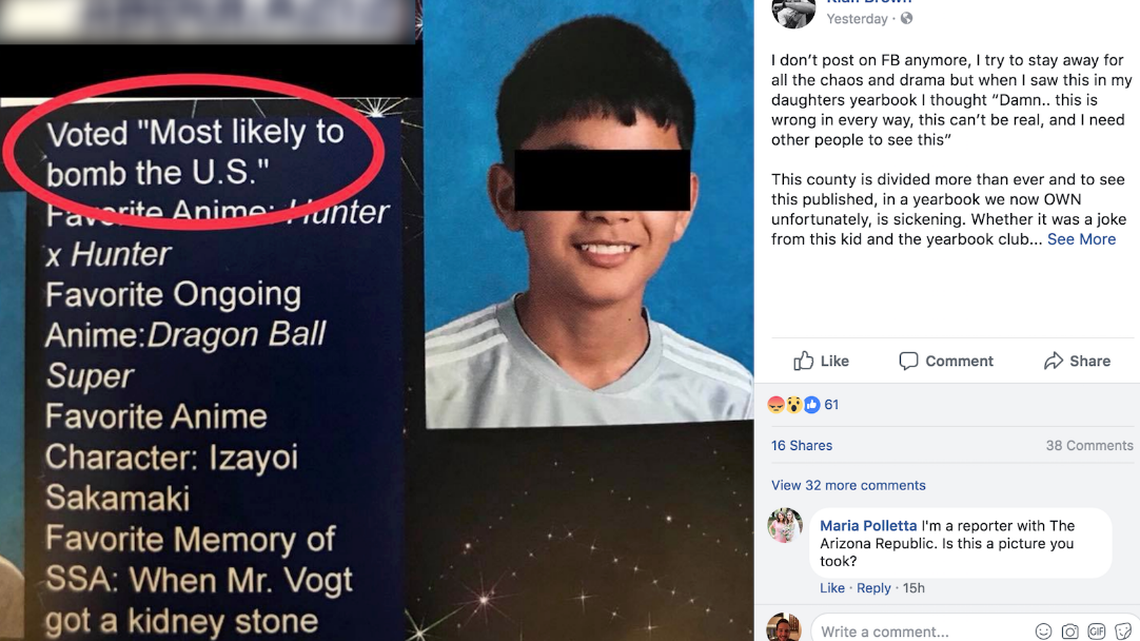This screenshot has height=641, width=1140.
Task: Click the Like thumbs-up icon
Action: point(803,360)
